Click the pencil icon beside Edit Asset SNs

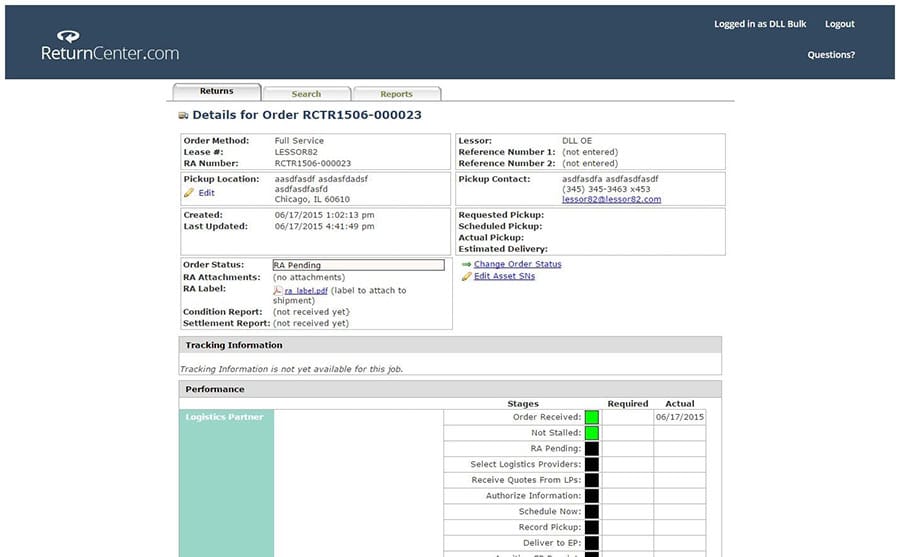click(466, 276)
